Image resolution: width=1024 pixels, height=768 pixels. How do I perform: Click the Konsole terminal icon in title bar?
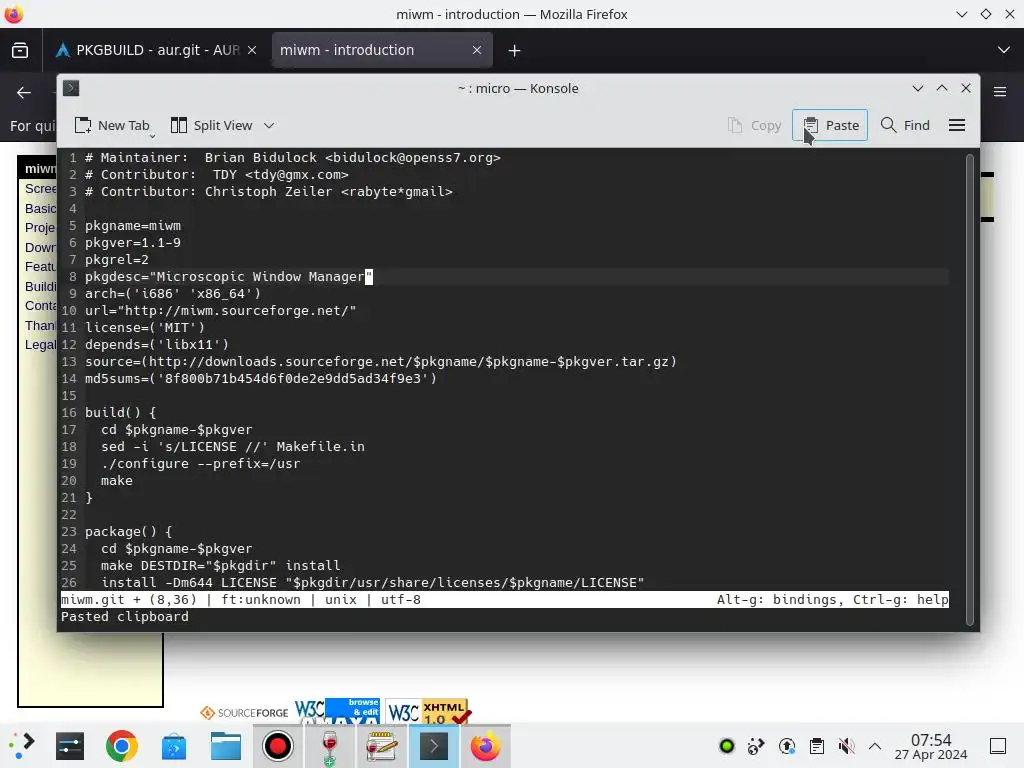point(71,88)
